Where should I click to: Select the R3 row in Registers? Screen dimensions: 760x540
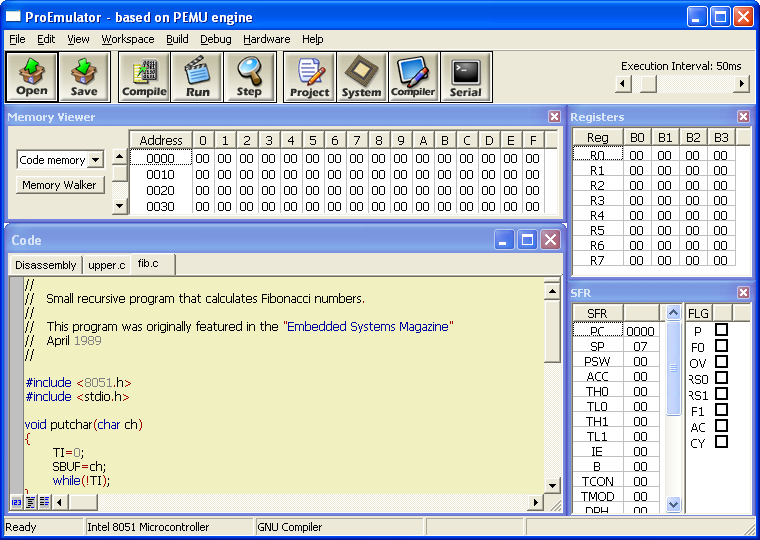(x=654, y=200)
